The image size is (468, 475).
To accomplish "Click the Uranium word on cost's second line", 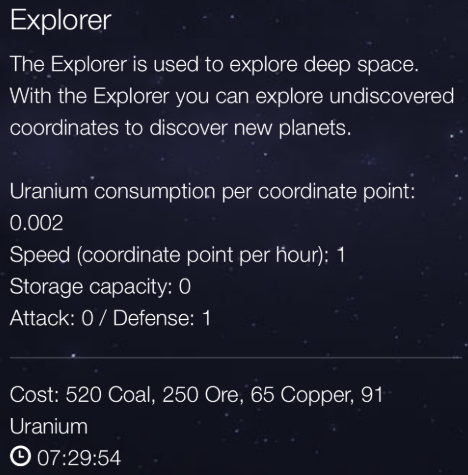I will pyautogui.click(x=49, y=427).
